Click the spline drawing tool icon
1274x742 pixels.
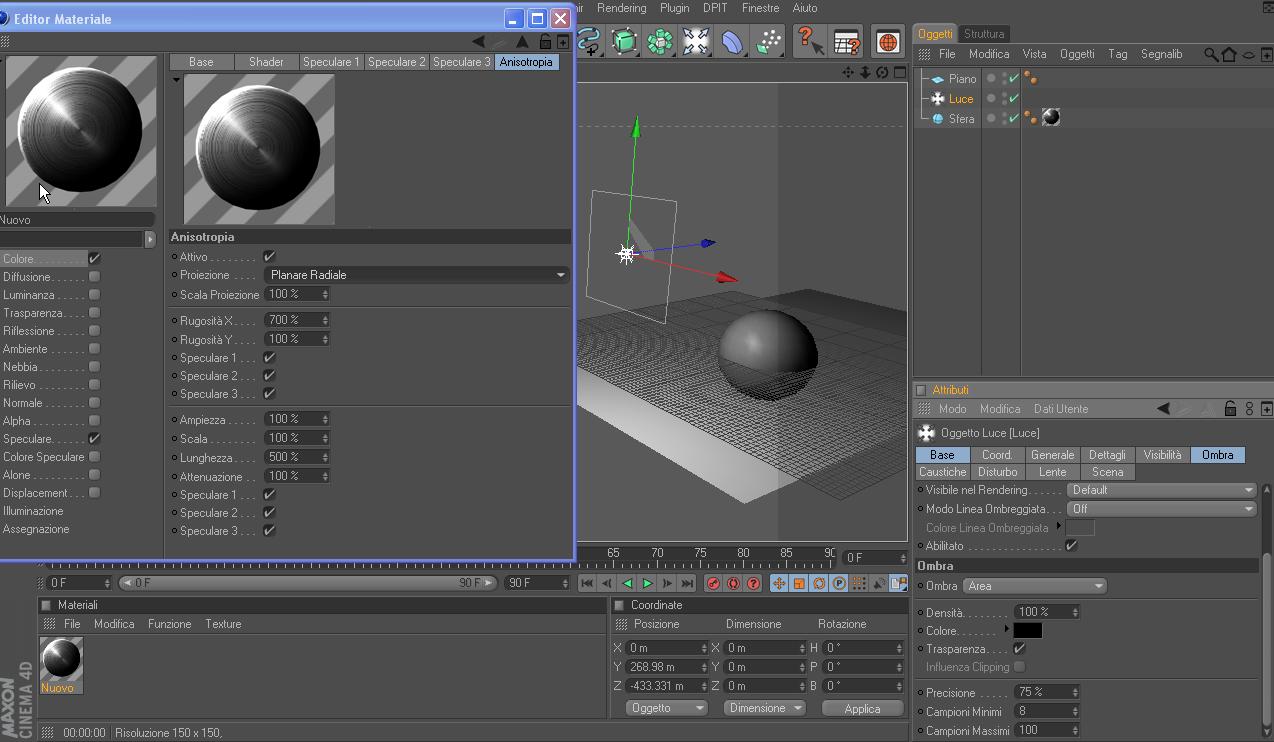click(x=589, y=41)
